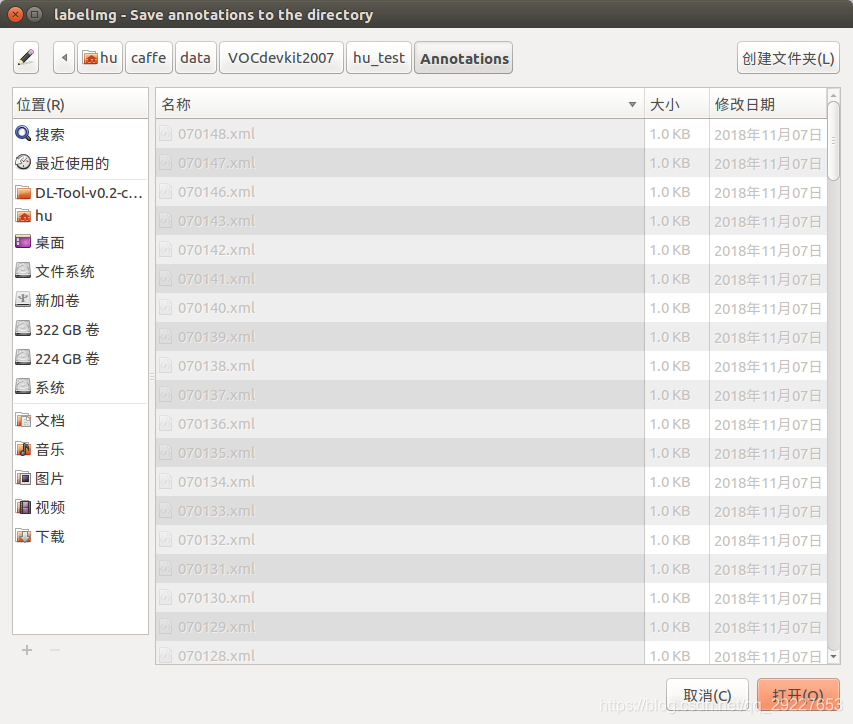This screenshot has height=724, width=853.
Task: Click the Cancel 取消(C) button
Action: [x=707, y=695]
